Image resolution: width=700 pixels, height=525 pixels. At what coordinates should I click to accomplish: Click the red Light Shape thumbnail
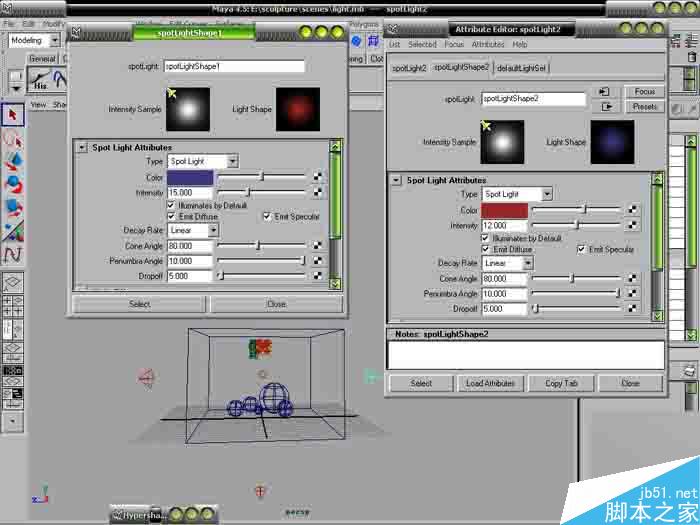[298, 109]
